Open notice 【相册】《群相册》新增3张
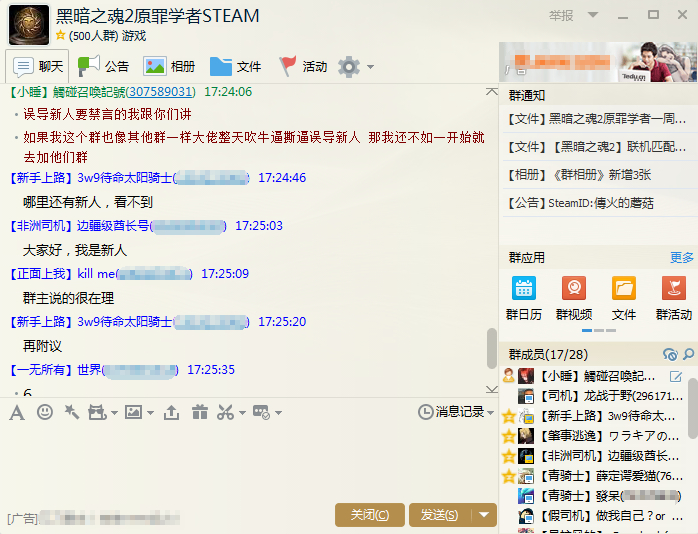 point(579,175)
